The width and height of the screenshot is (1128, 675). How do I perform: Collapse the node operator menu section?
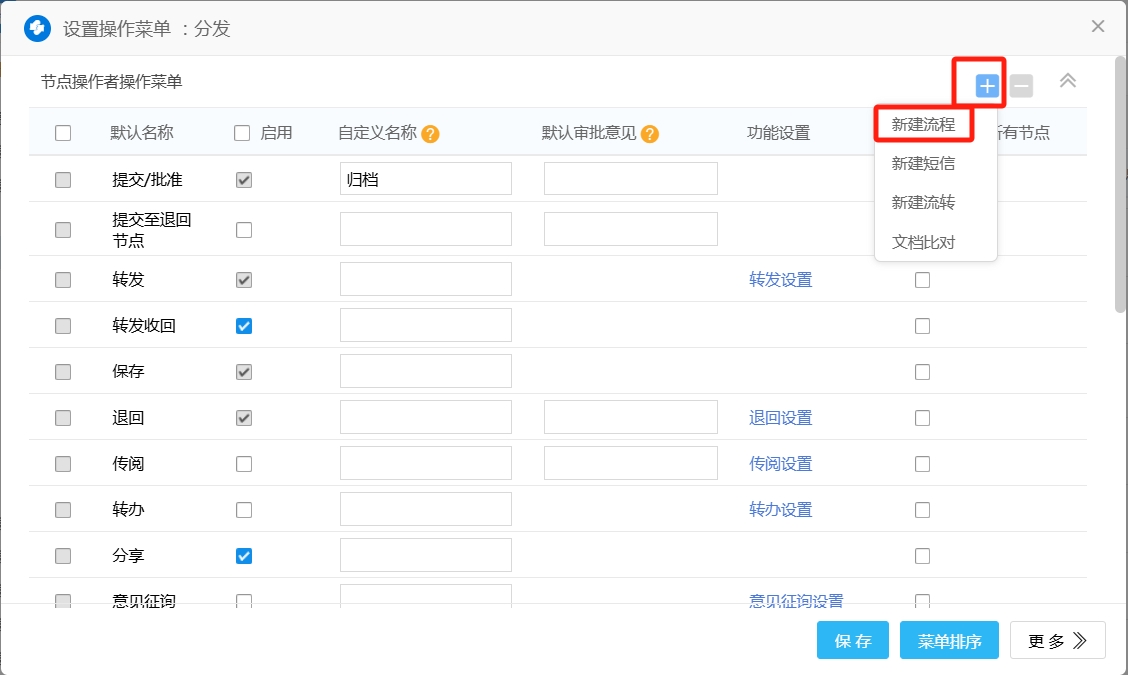pos(1068,81)
